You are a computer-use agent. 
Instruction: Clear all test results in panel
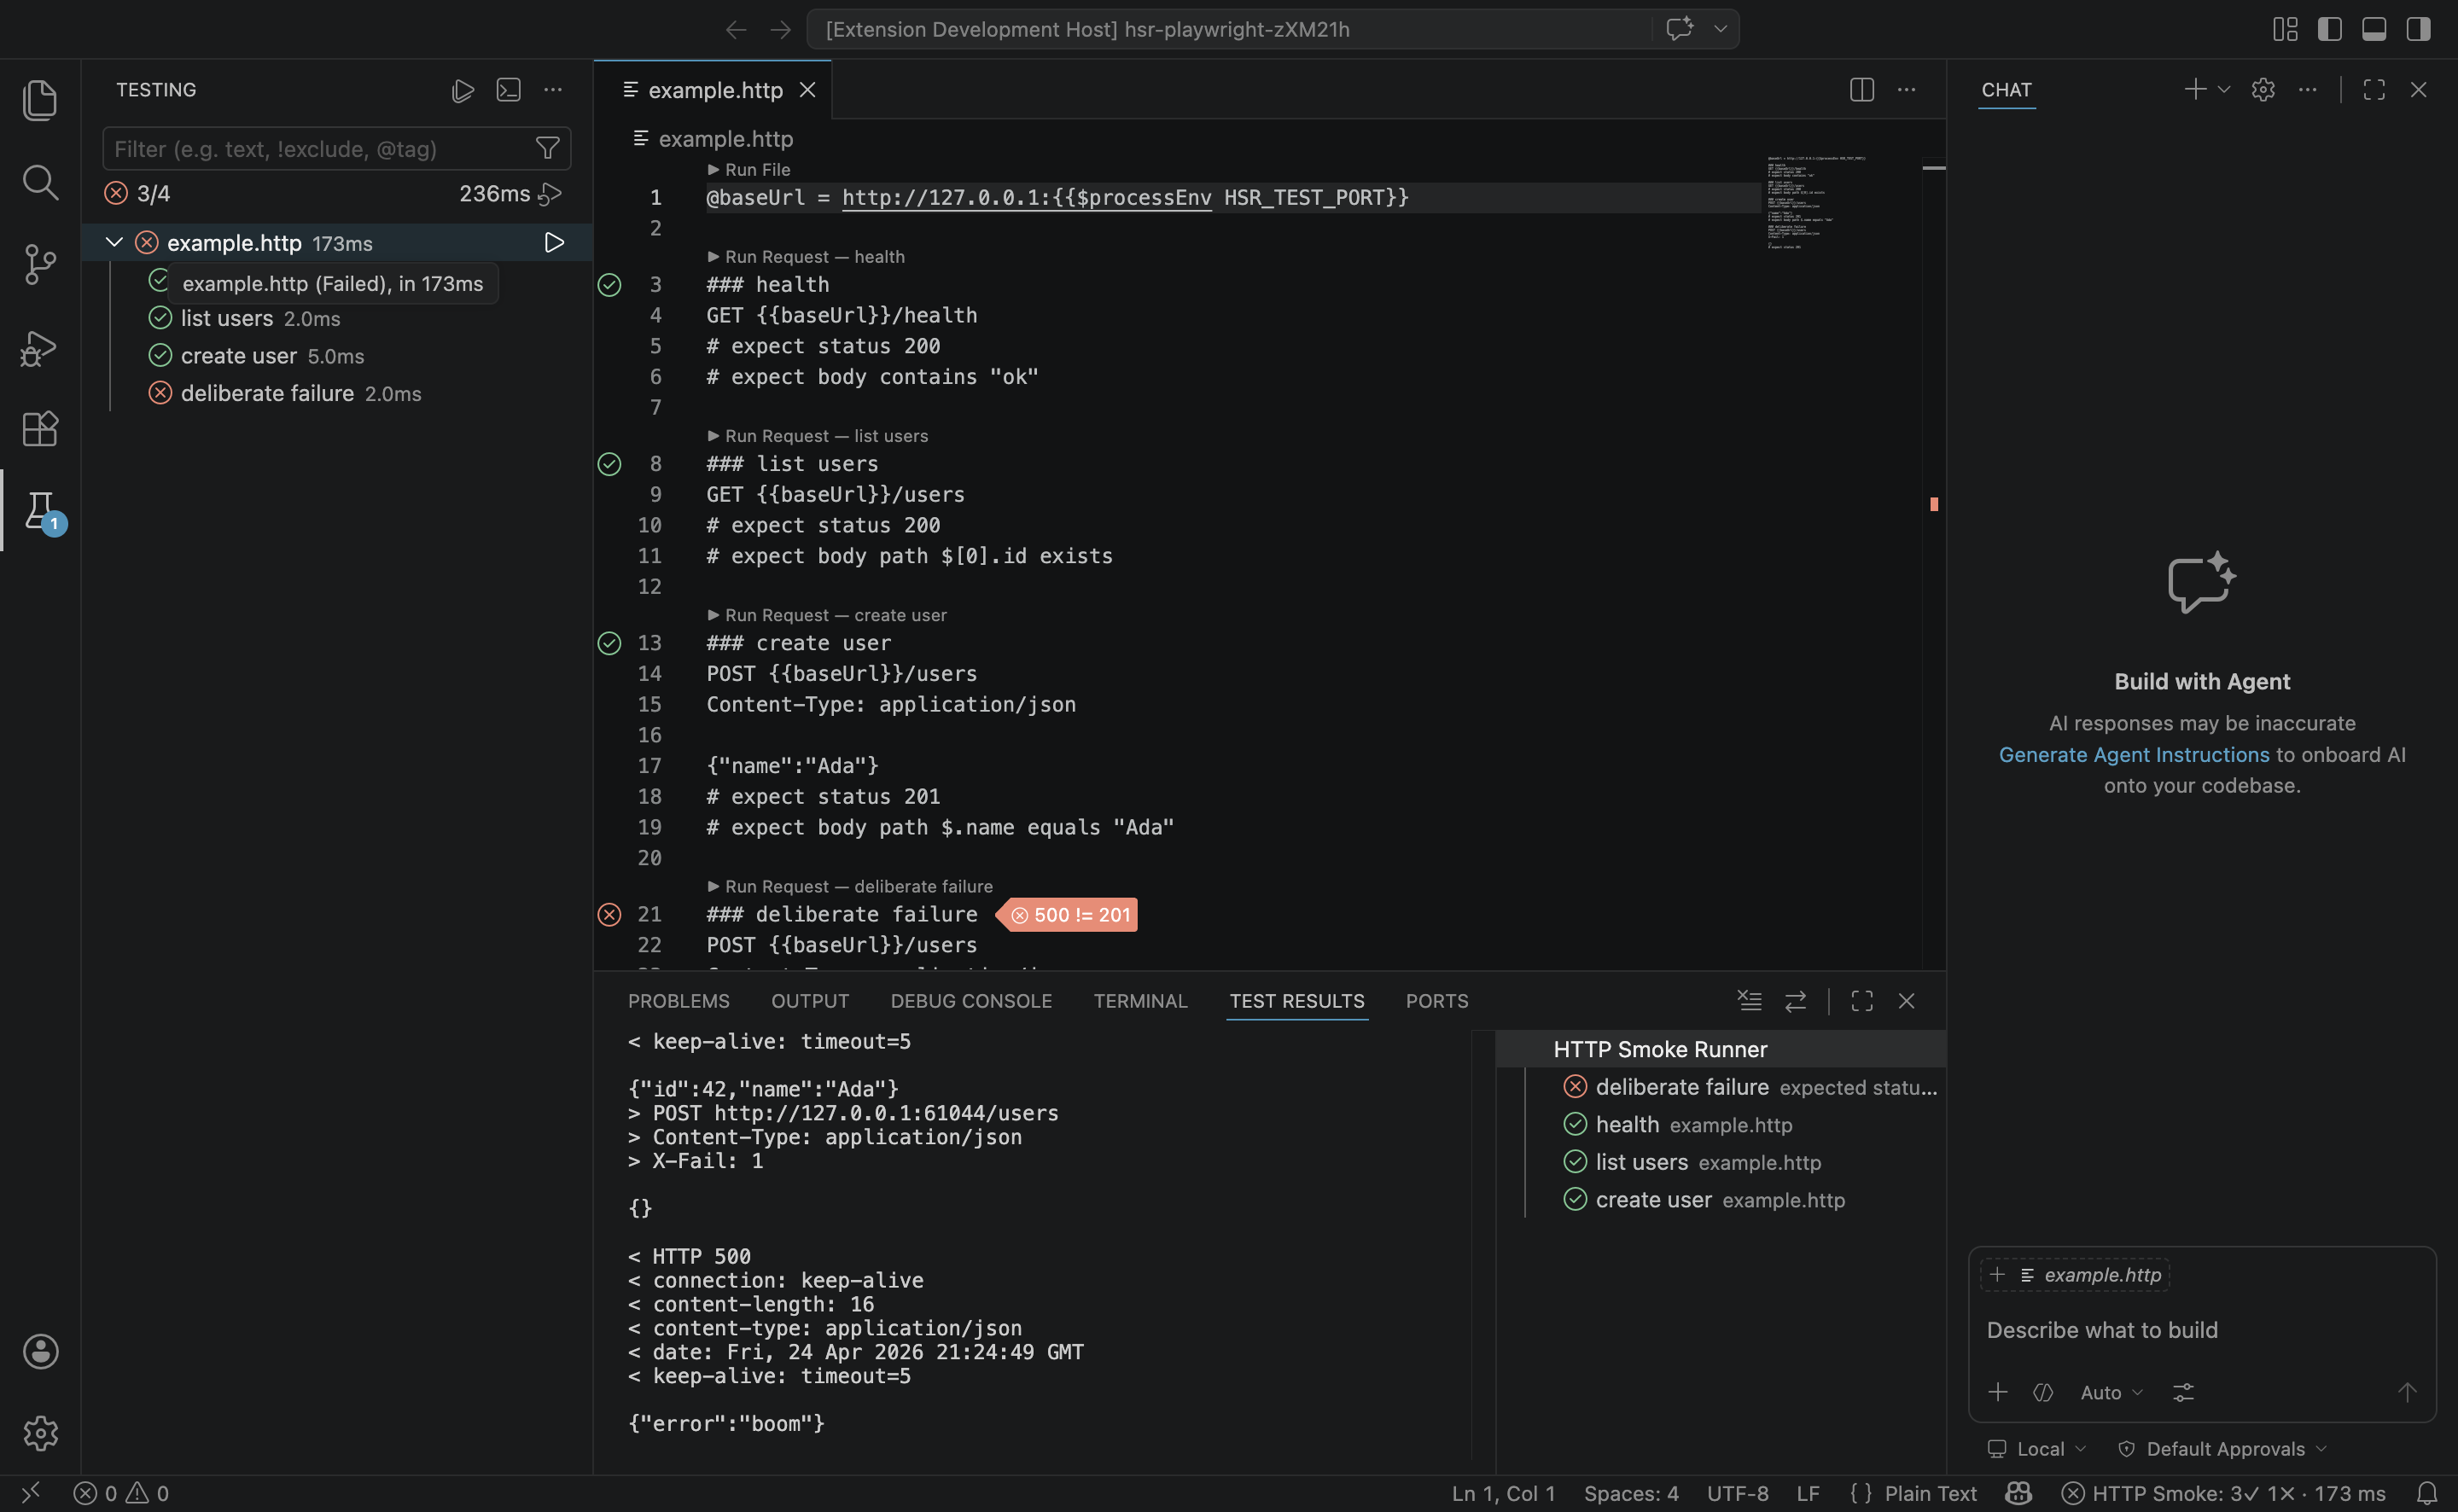(x=1750, y=1001)
